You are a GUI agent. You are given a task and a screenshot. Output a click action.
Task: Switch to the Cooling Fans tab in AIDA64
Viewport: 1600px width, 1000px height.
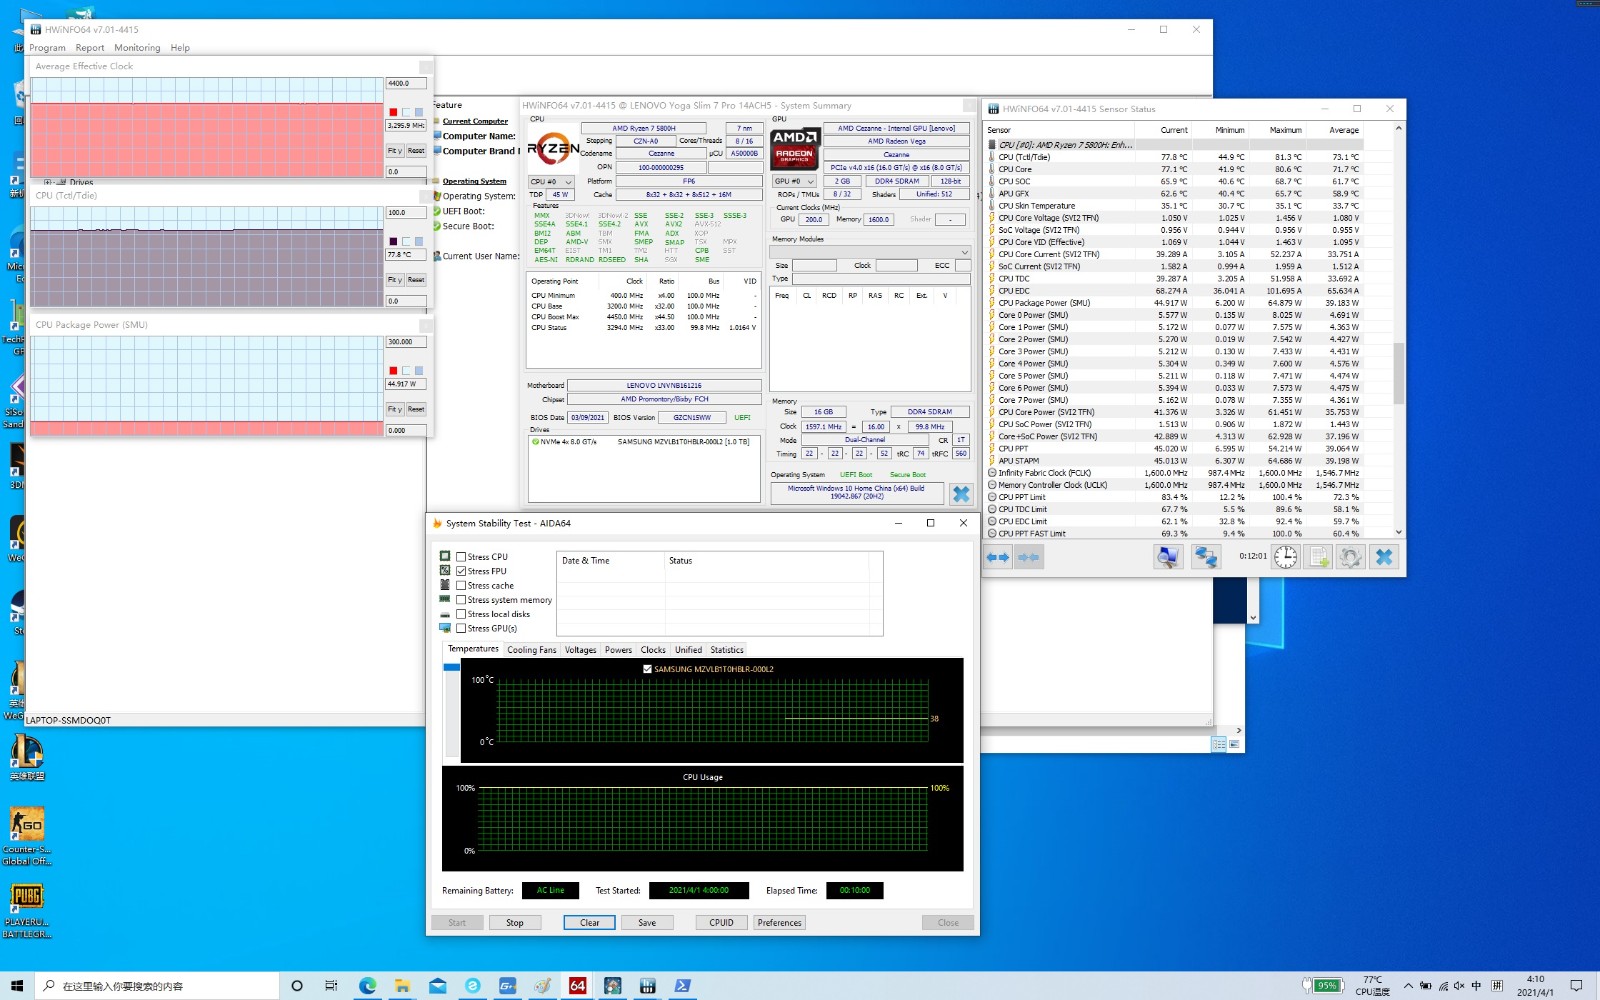click(531, 650)
